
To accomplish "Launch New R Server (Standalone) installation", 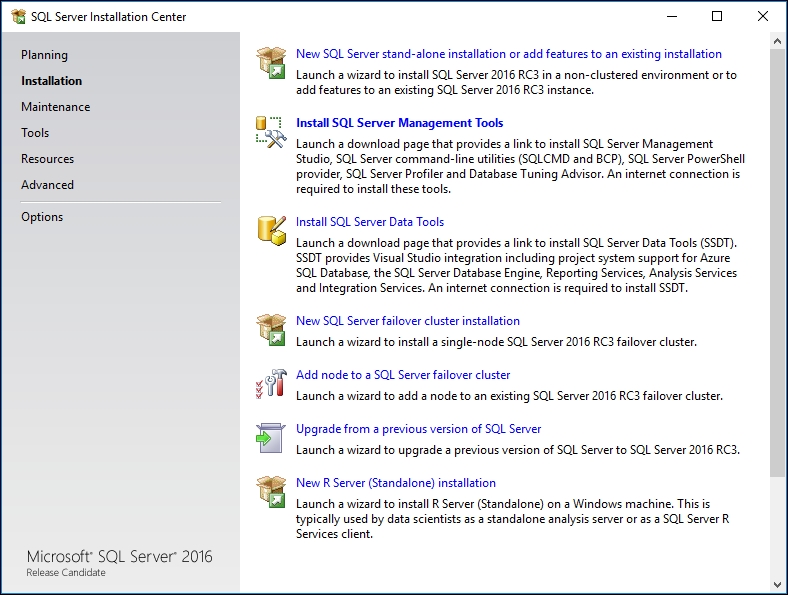I will pyautogui.click(x=396, y=483).
